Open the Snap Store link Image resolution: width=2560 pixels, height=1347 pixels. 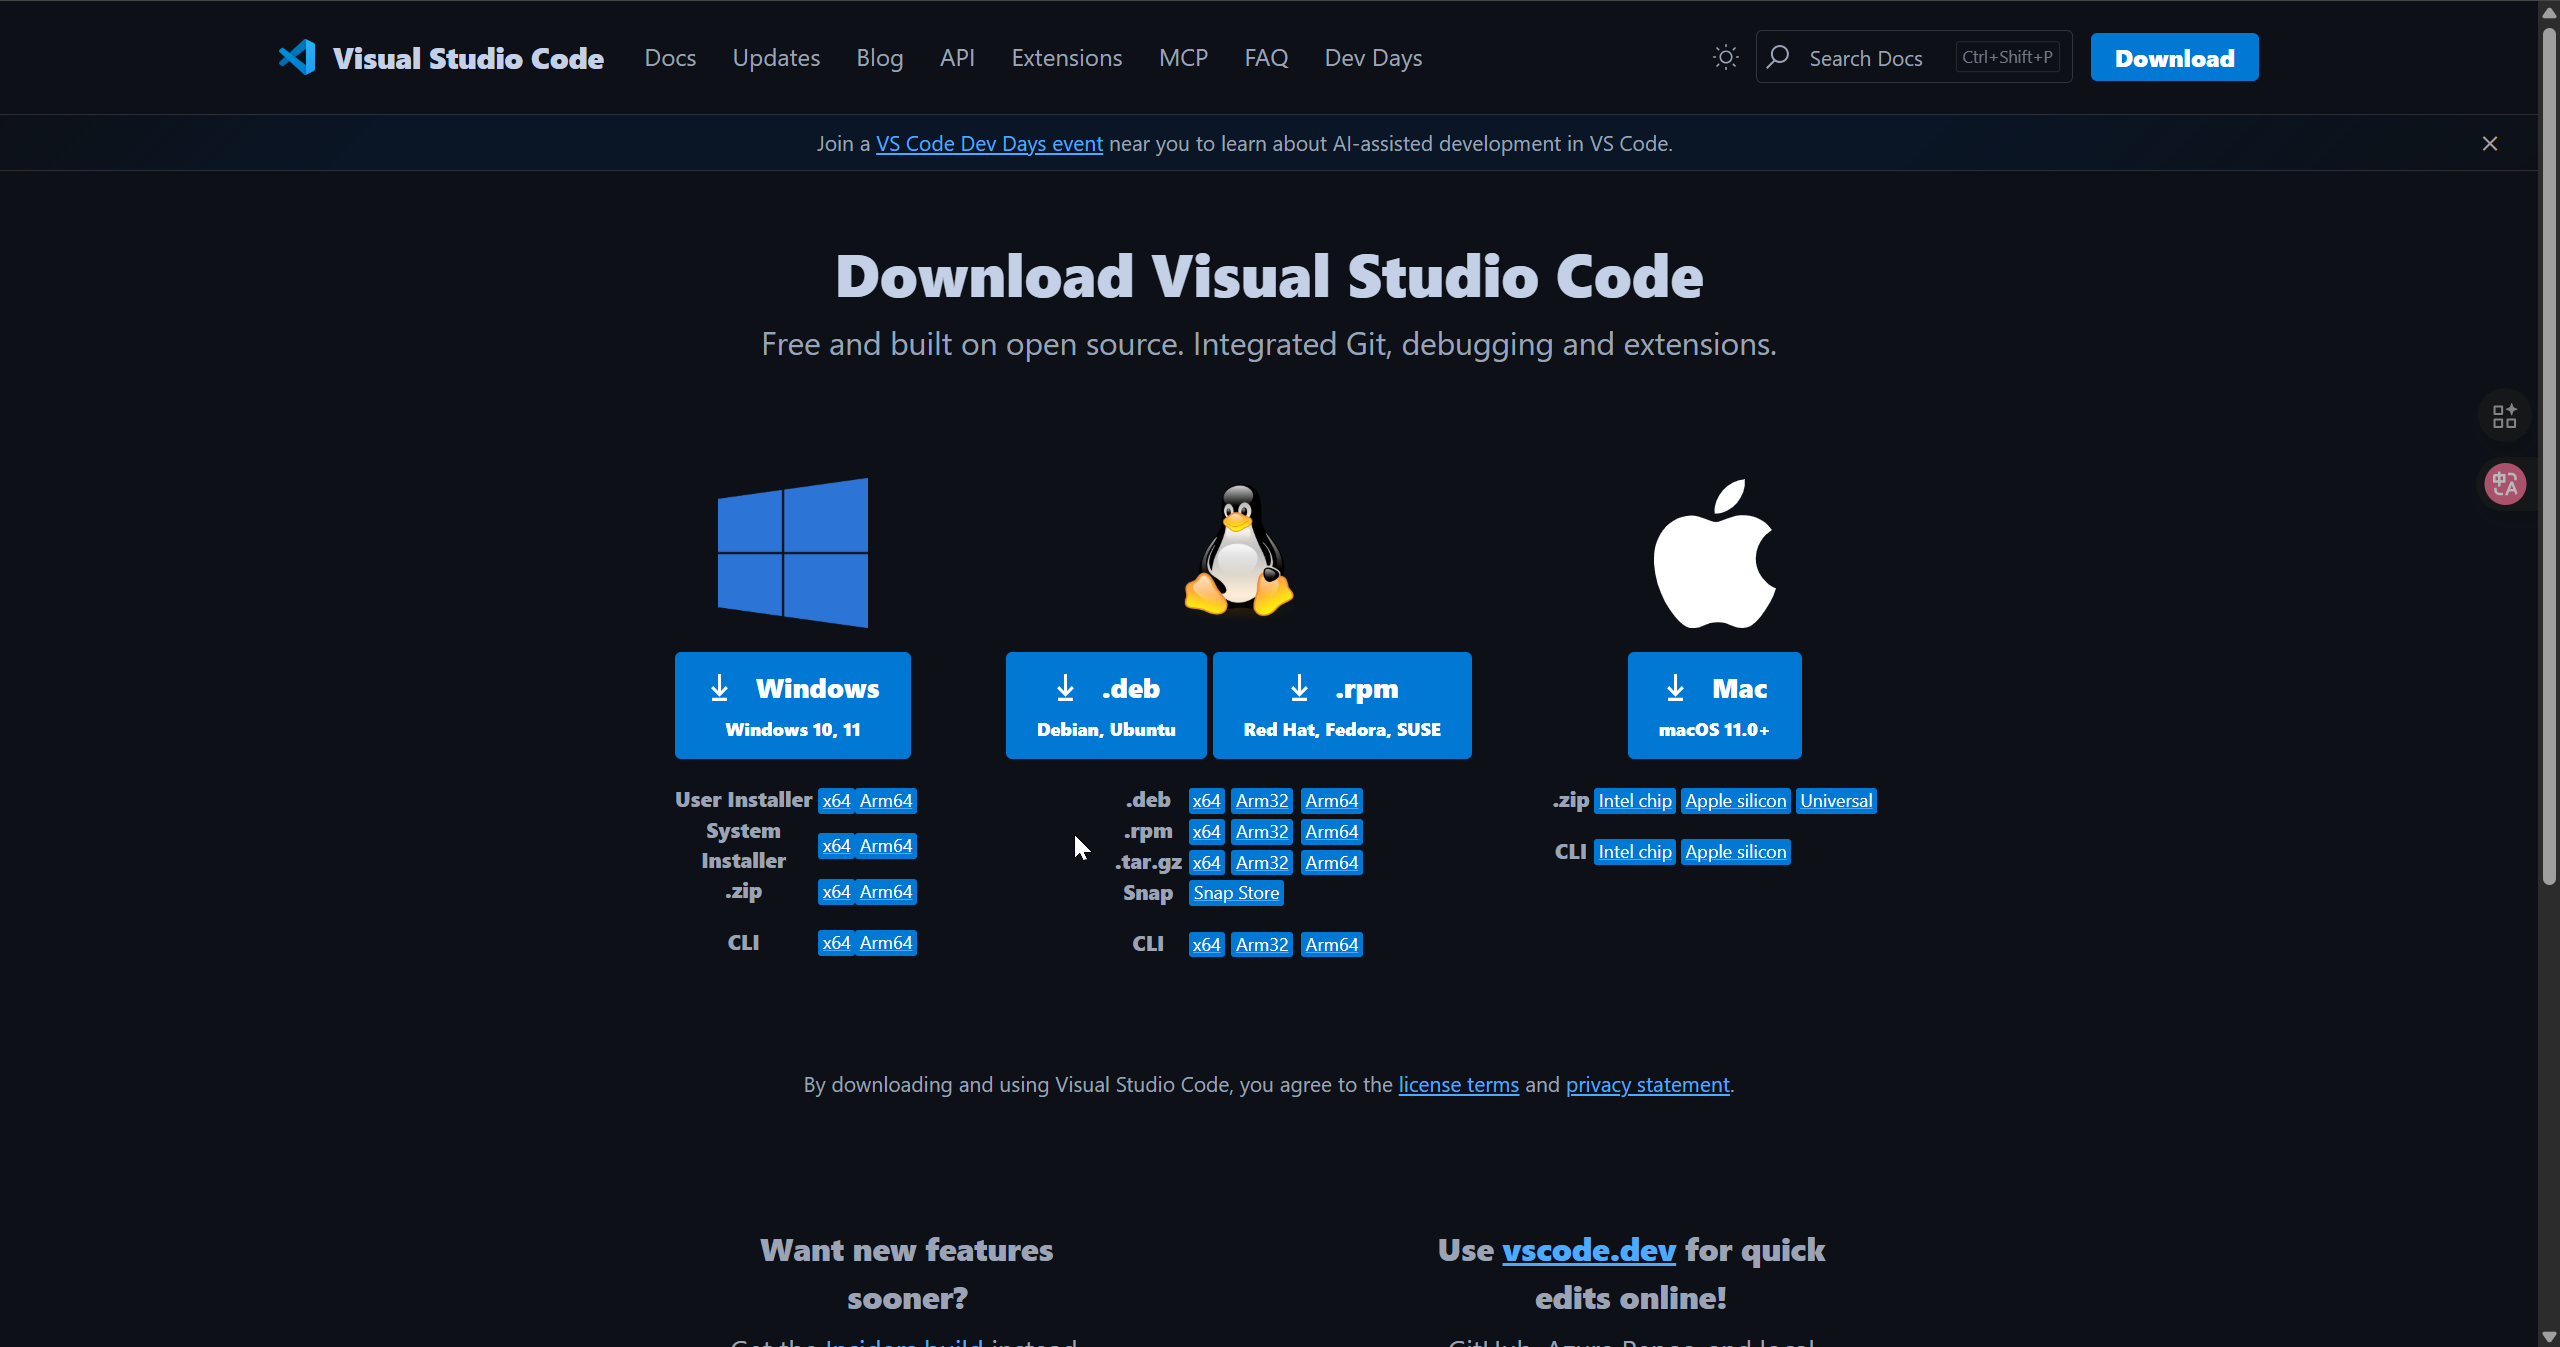tap(1236, 893)
